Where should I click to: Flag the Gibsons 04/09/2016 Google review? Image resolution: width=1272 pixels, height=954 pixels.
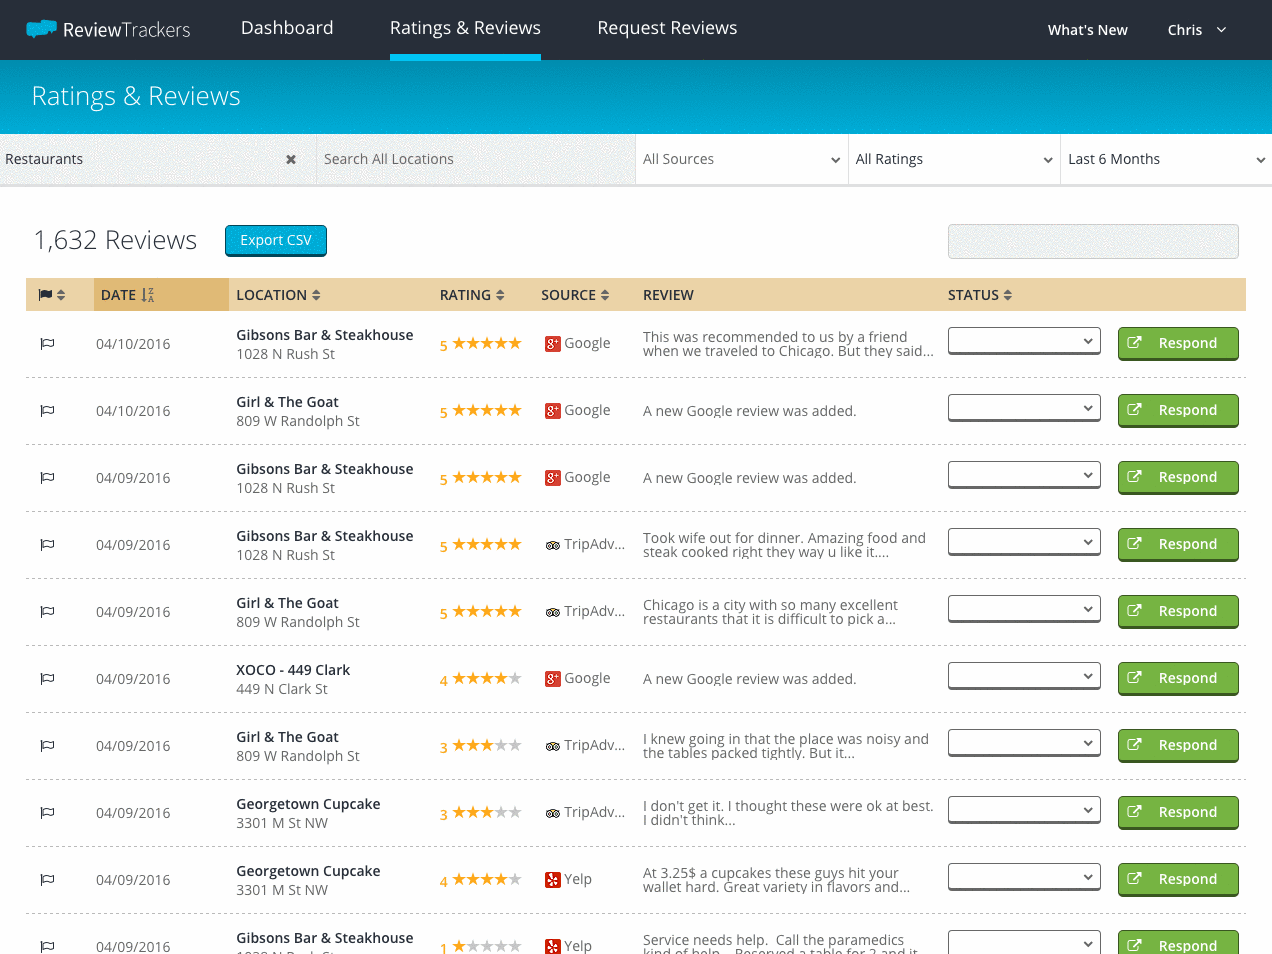pos(47,477)
